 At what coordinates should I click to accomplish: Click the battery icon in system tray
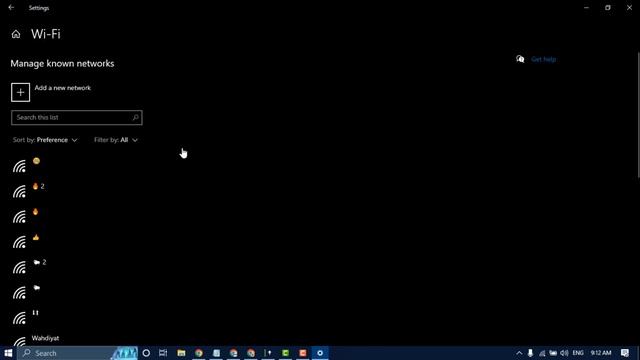[553, 353]
